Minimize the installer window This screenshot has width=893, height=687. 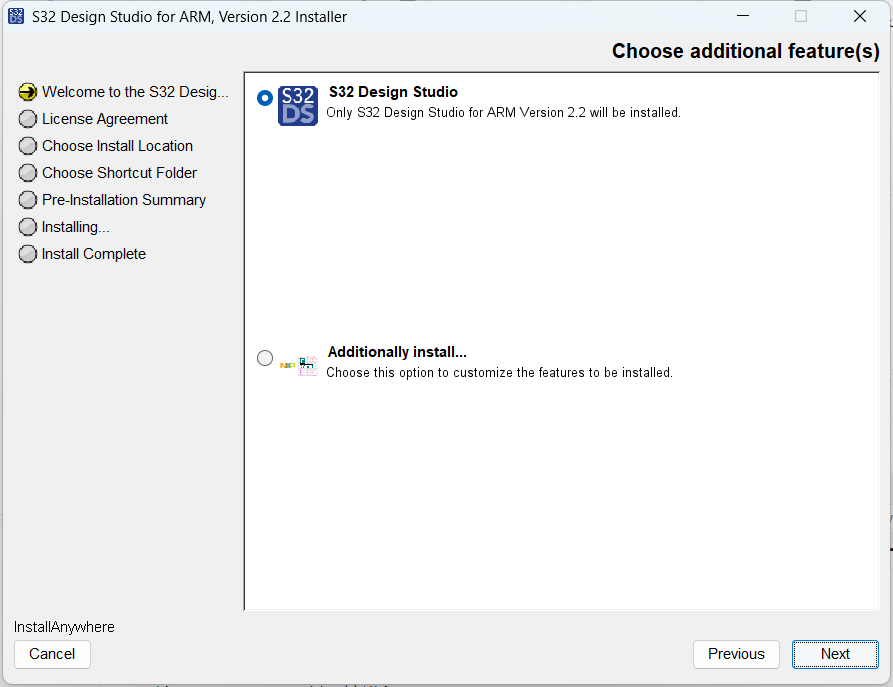pos(742,16)
